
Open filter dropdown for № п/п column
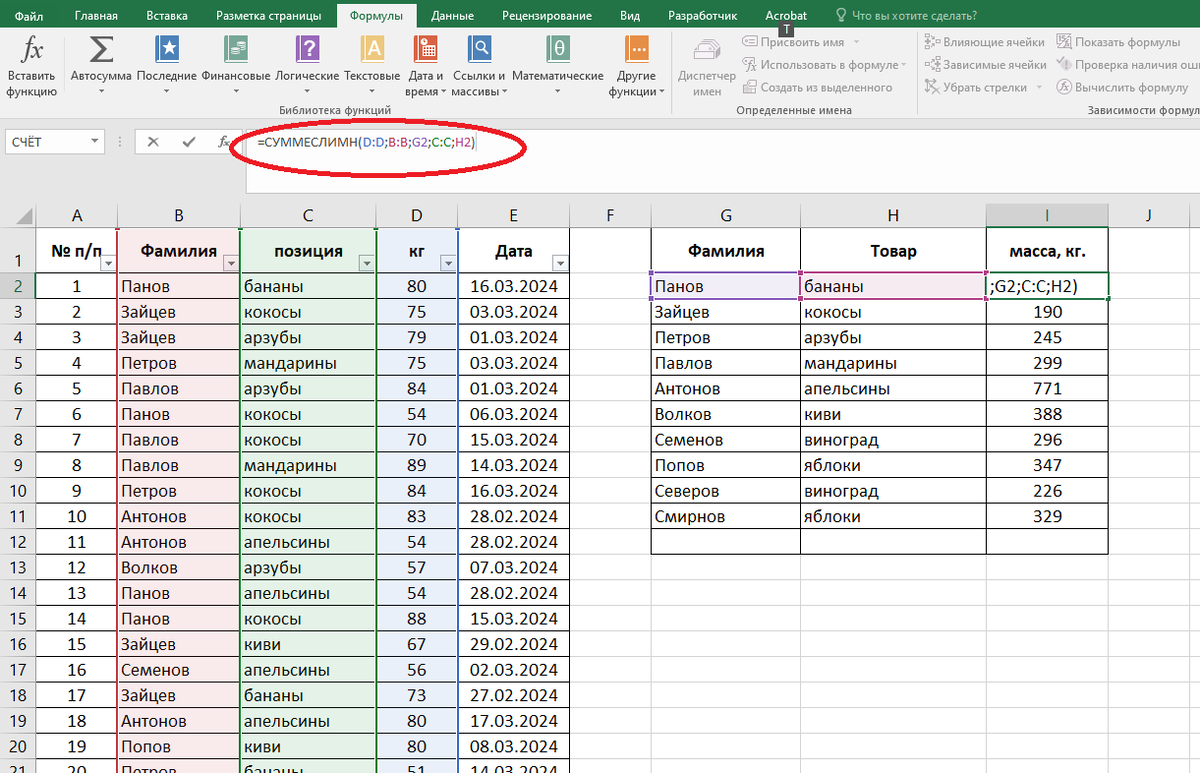coord(107,263)
